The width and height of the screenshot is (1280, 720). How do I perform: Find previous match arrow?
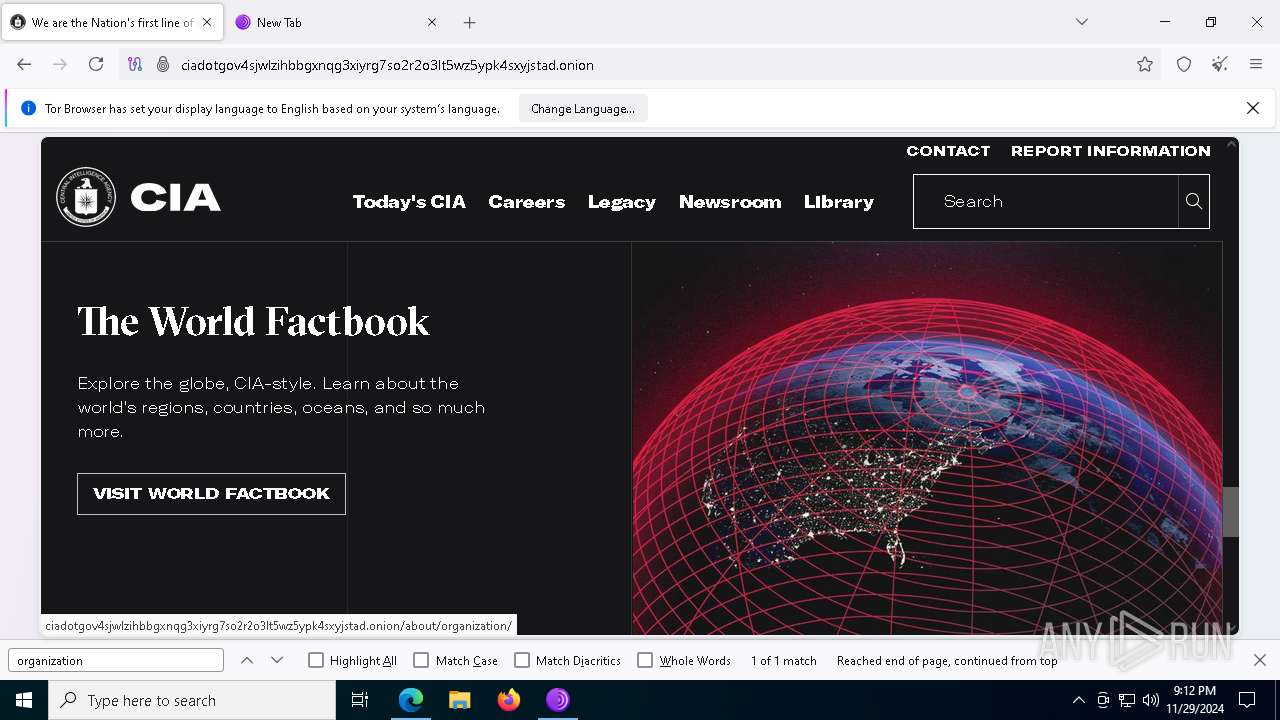tap(247, 660)
